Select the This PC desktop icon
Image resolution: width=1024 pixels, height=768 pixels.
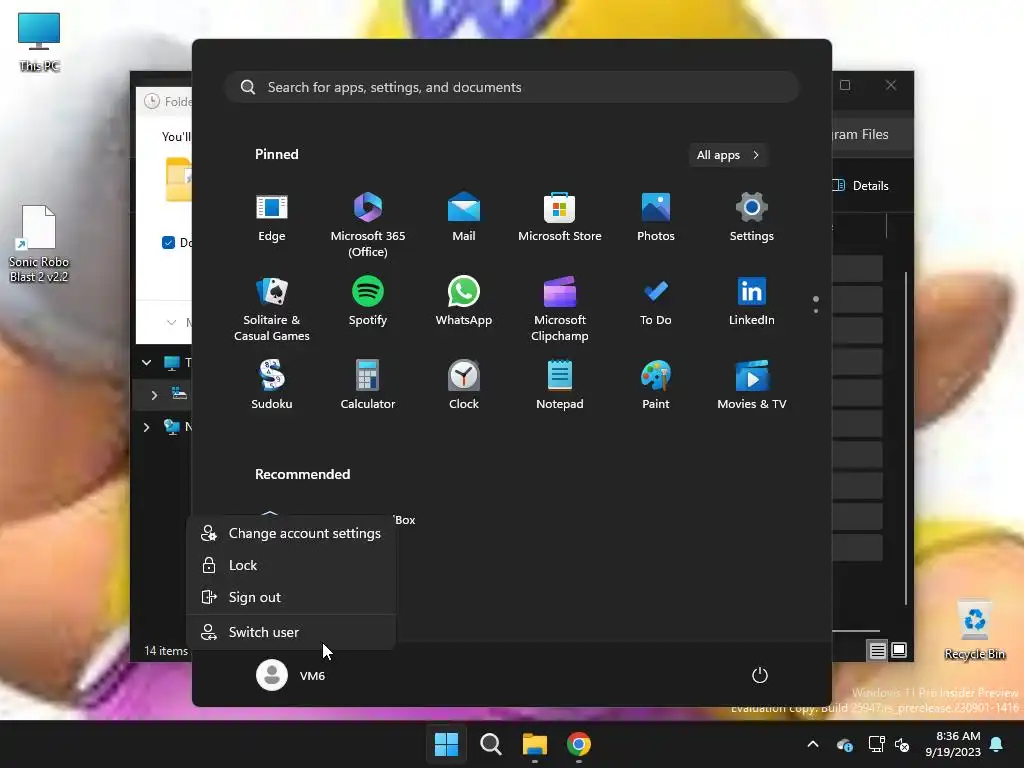click(x=39, y=42)
